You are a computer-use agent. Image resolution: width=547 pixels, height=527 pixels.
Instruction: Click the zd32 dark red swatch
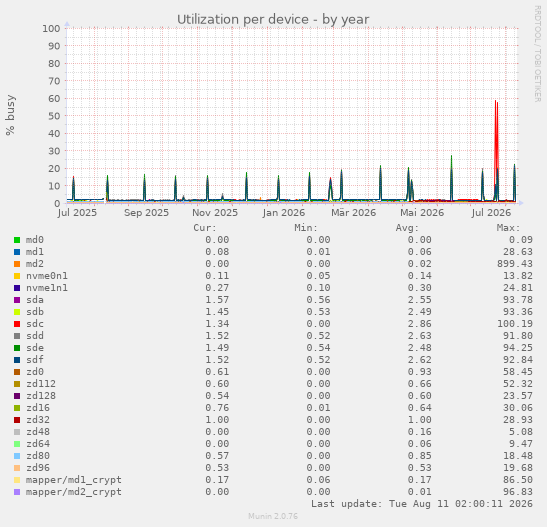17,420
